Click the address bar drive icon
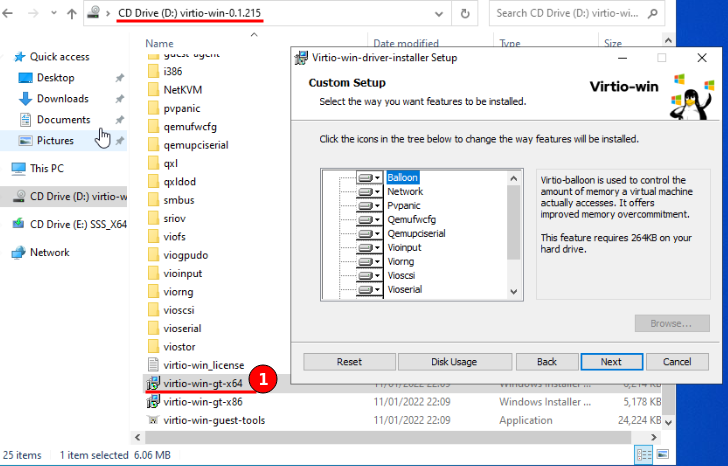The width and height of the screenshot is (728, 466). pos(93,13)
